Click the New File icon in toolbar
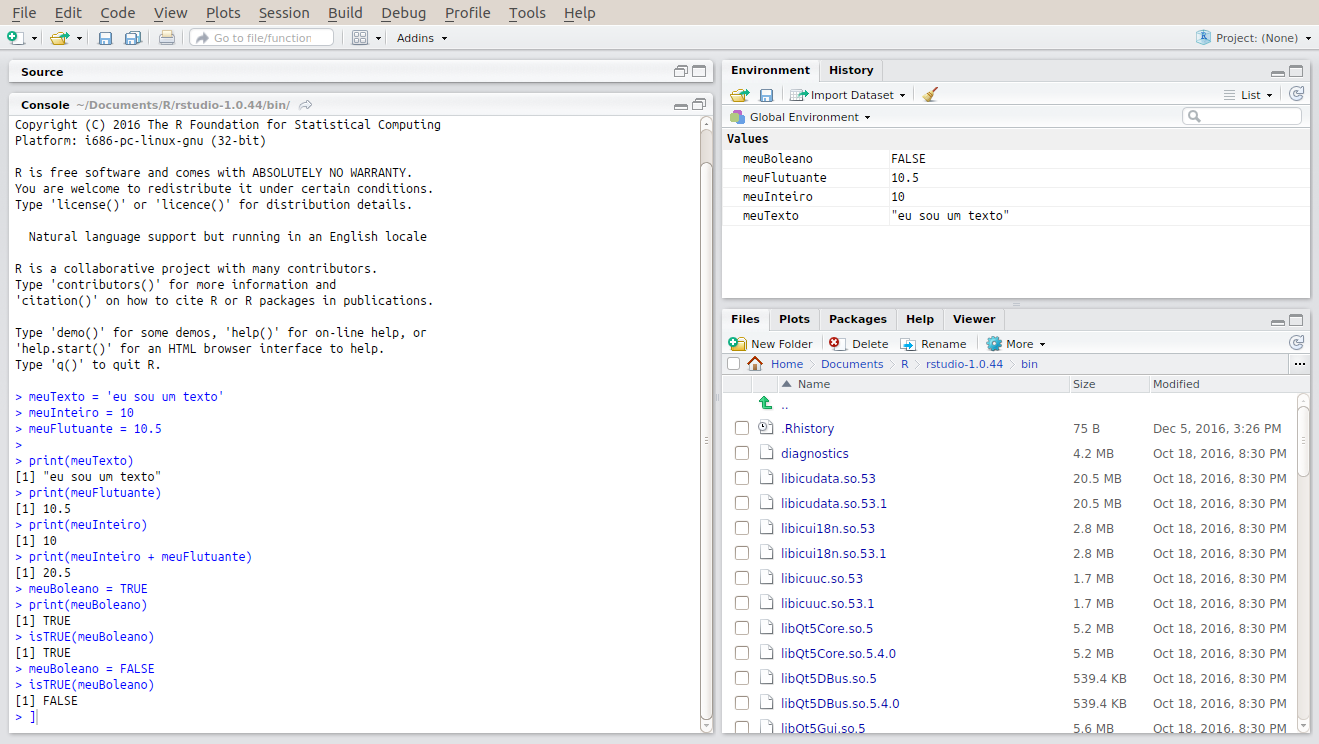The width and height of the screenshot is (1319, 744). tap(15, 38)
